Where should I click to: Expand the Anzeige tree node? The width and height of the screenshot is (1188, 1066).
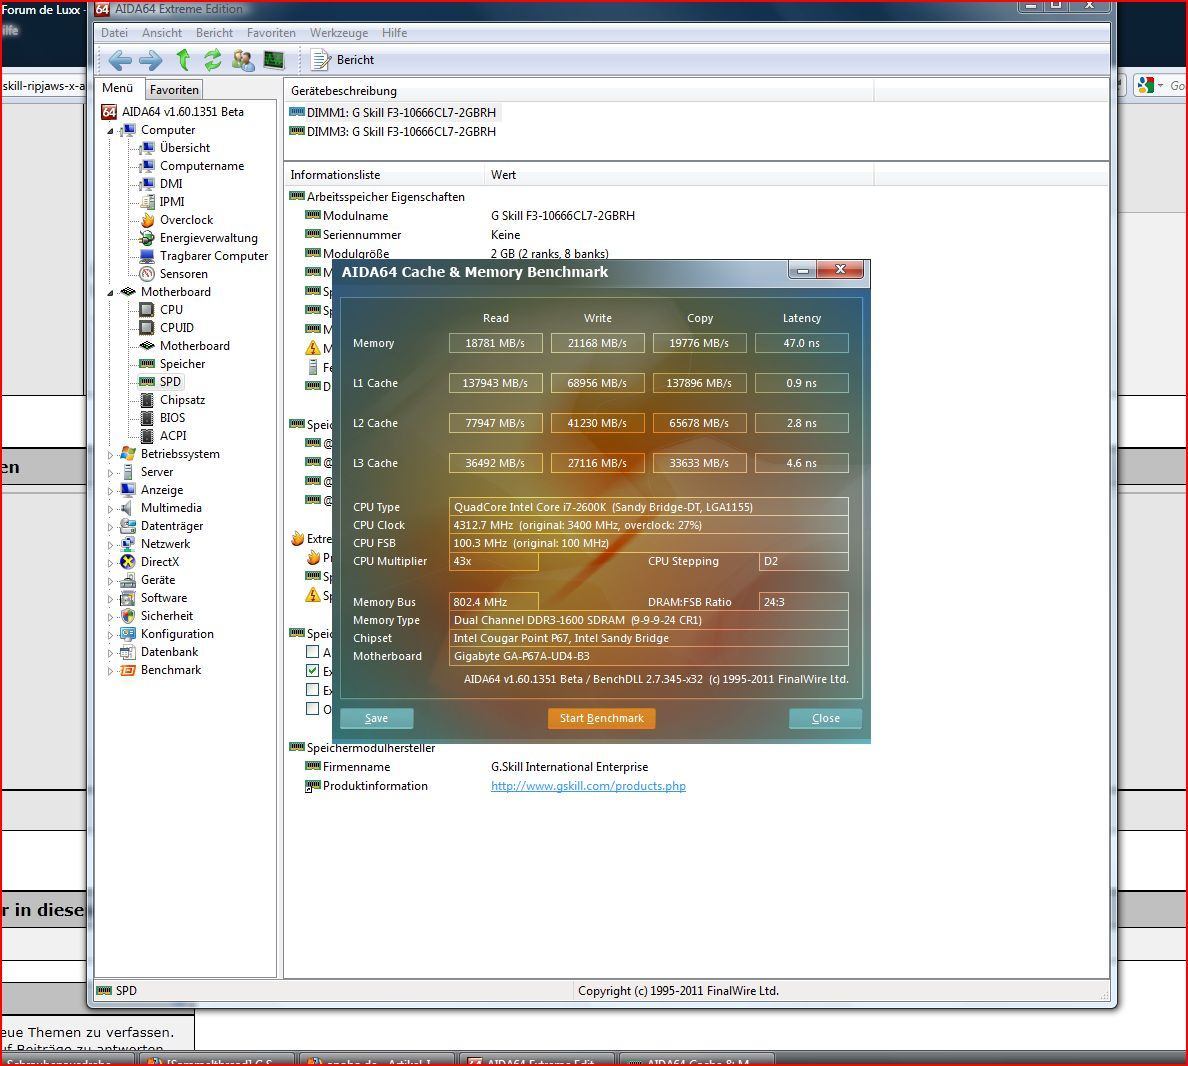[111, 491]
